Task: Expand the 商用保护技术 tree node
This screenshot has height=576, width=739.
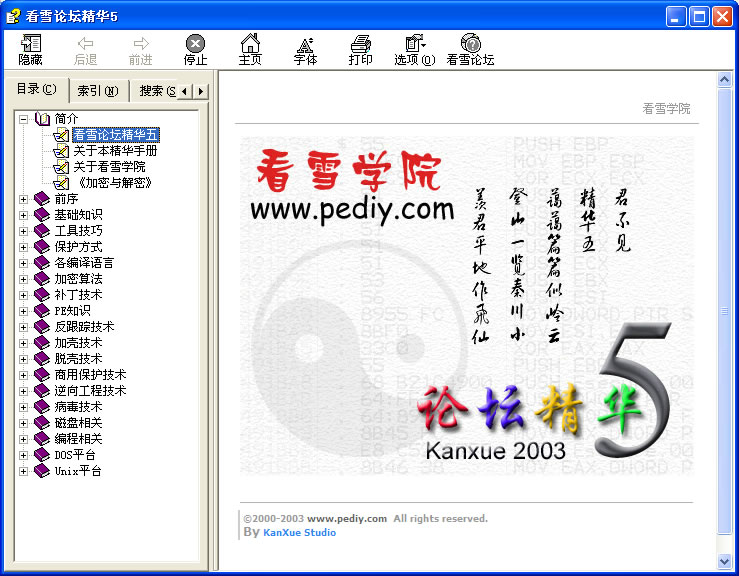Action: pyautogui.click(x=23, y=376)
